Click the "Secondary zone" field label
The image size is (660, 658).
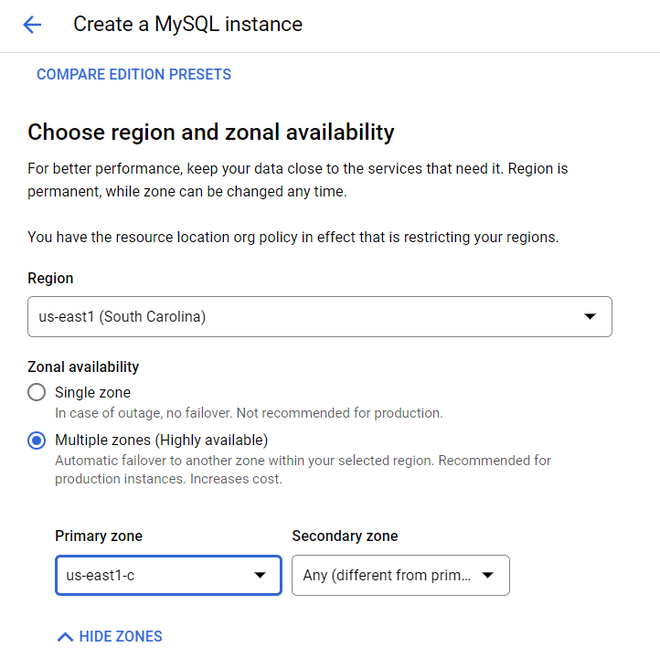345,536
